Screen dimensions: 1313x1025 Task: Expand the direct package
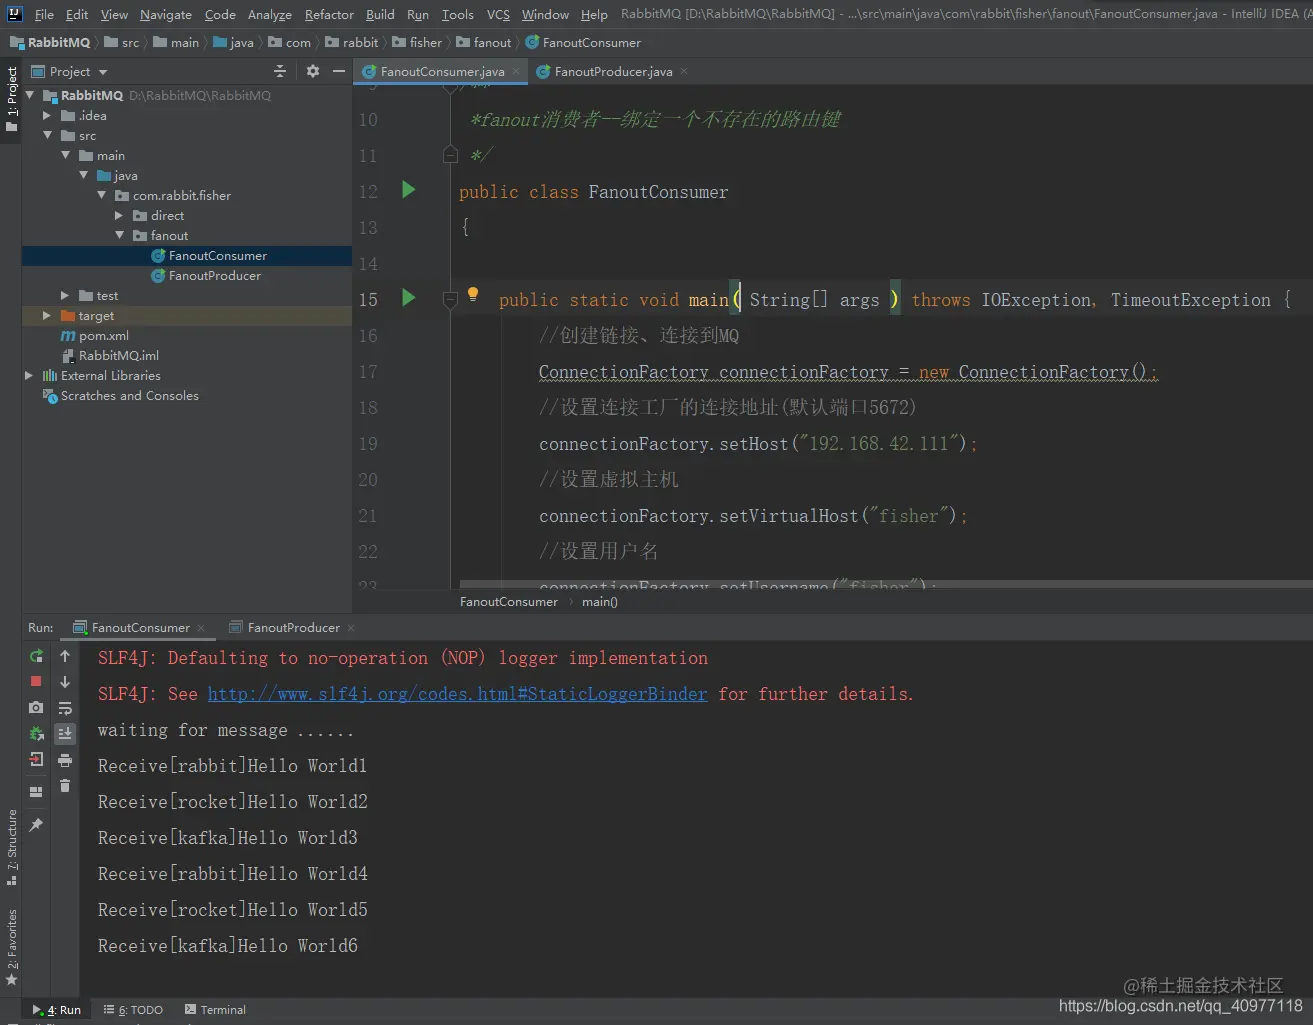[x=119, y=215]
